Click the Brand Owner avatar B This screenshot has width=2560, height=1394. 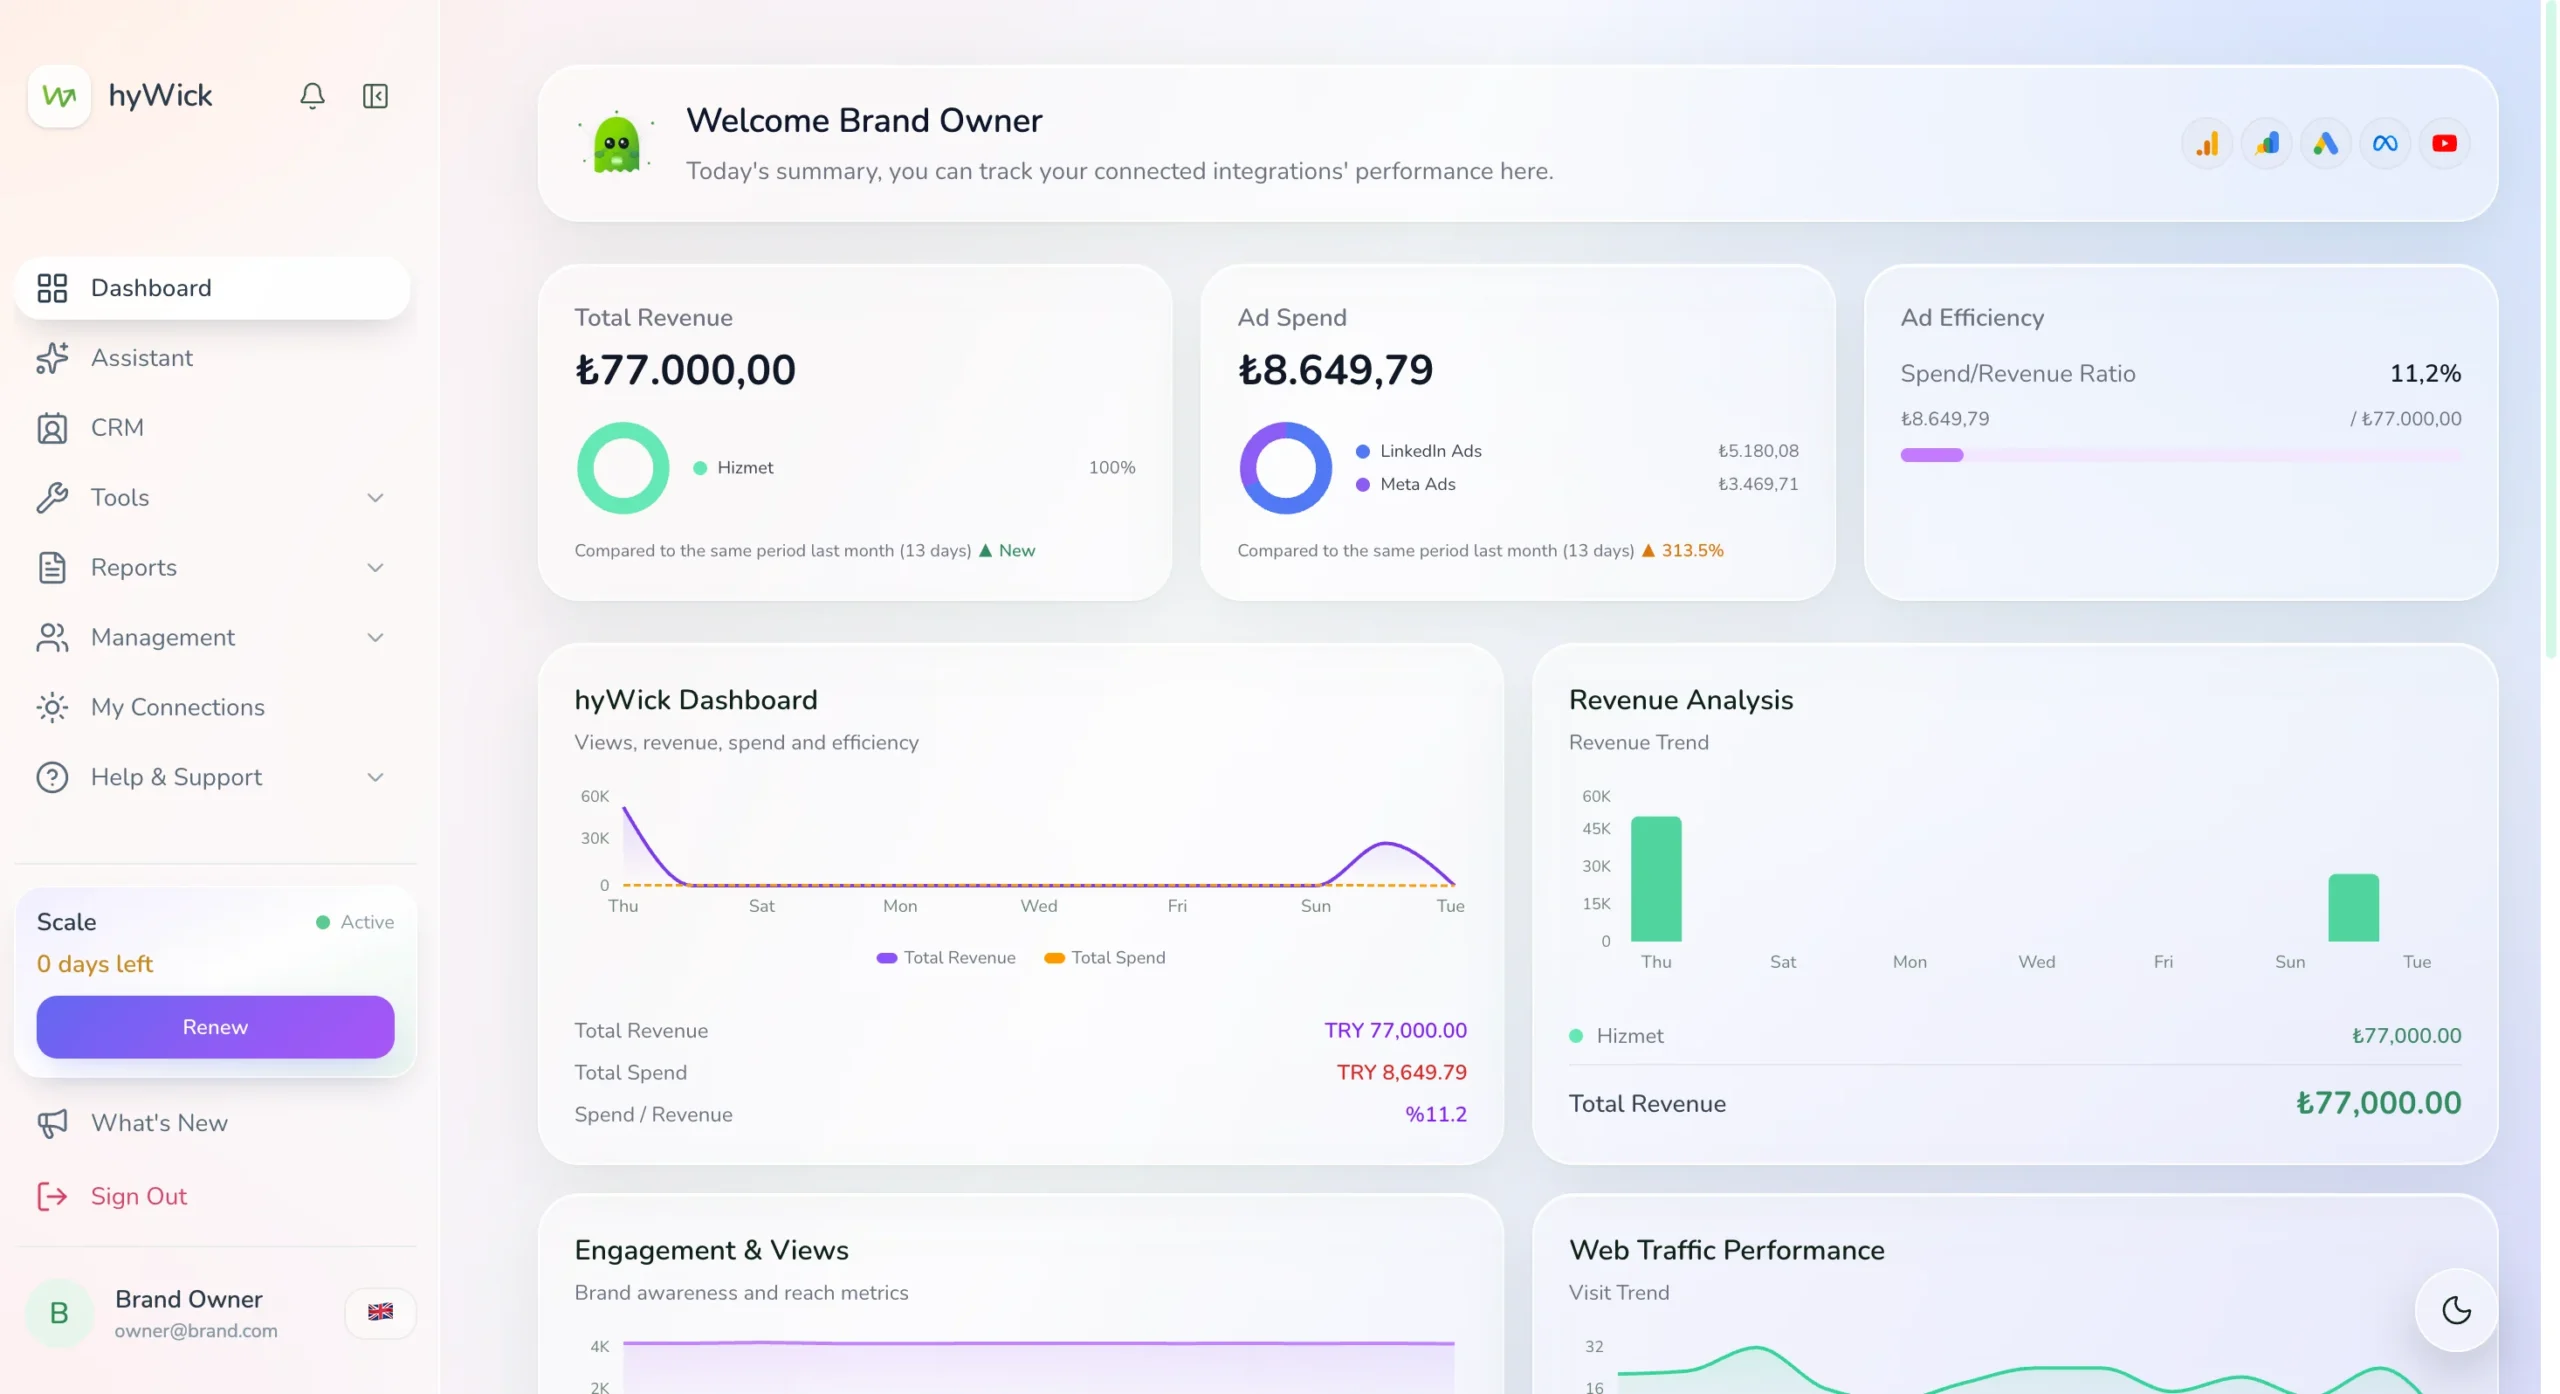(59, 1313)
